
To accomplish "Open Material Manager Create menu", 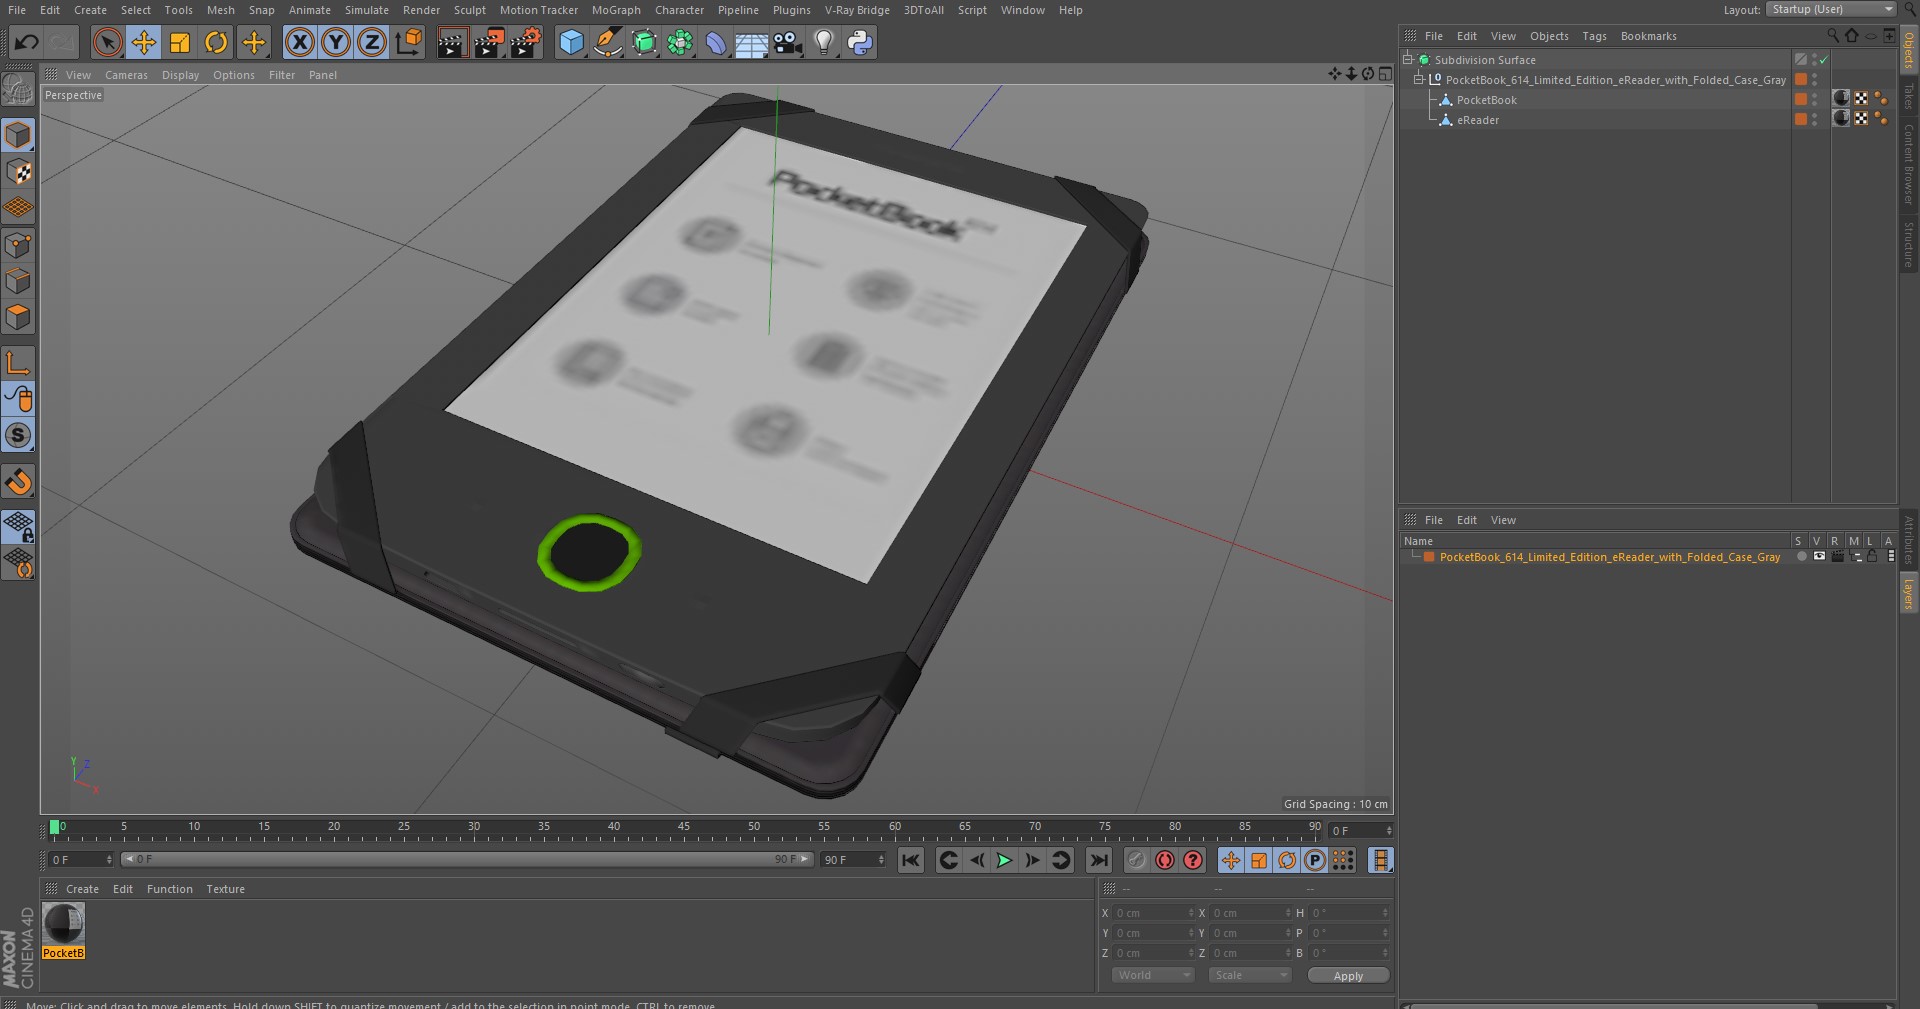I will (x=82, y=889).
